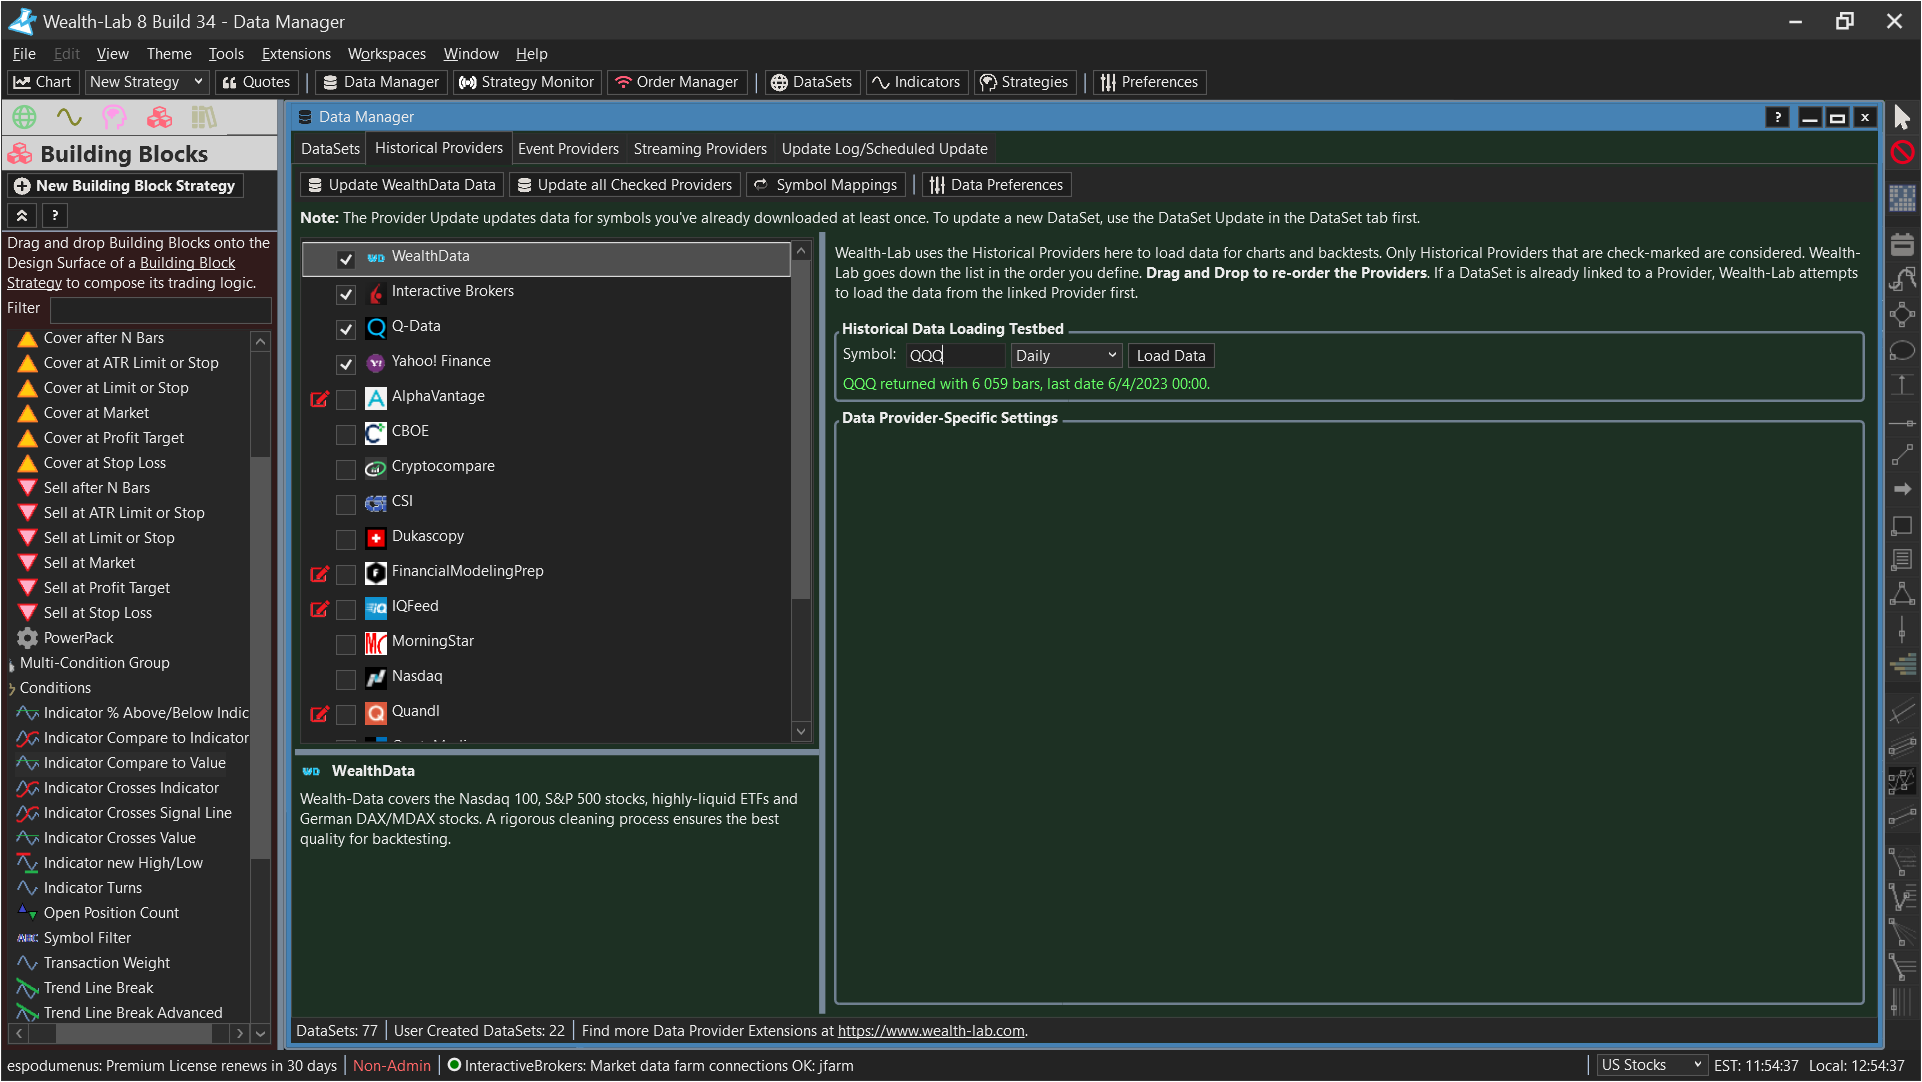Open the green globe panel icon
Image resolution: width=1922 pixels, height=1082 pixels.
tap(24, 118)
